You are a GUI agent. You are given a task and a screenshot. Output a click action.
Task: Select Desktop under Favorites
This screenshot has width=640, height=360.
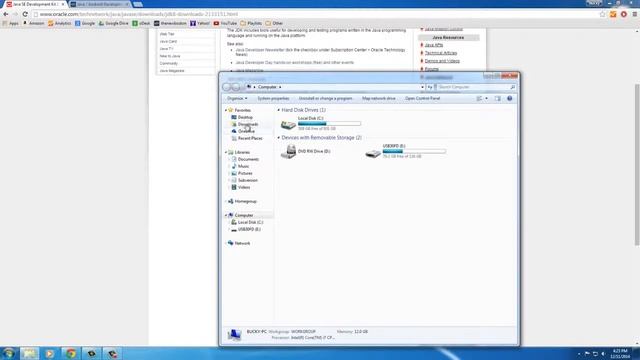pyautogui.click(x=245, y=117)
